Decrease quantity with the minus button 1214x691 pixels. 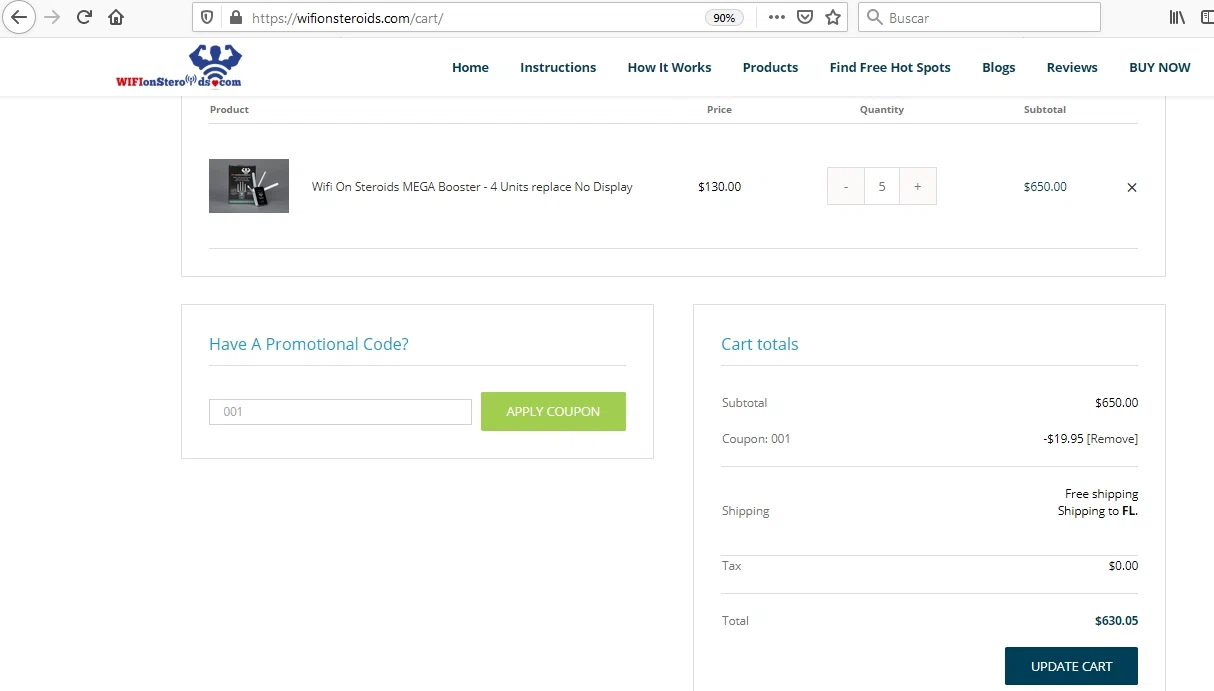[846, 186]
